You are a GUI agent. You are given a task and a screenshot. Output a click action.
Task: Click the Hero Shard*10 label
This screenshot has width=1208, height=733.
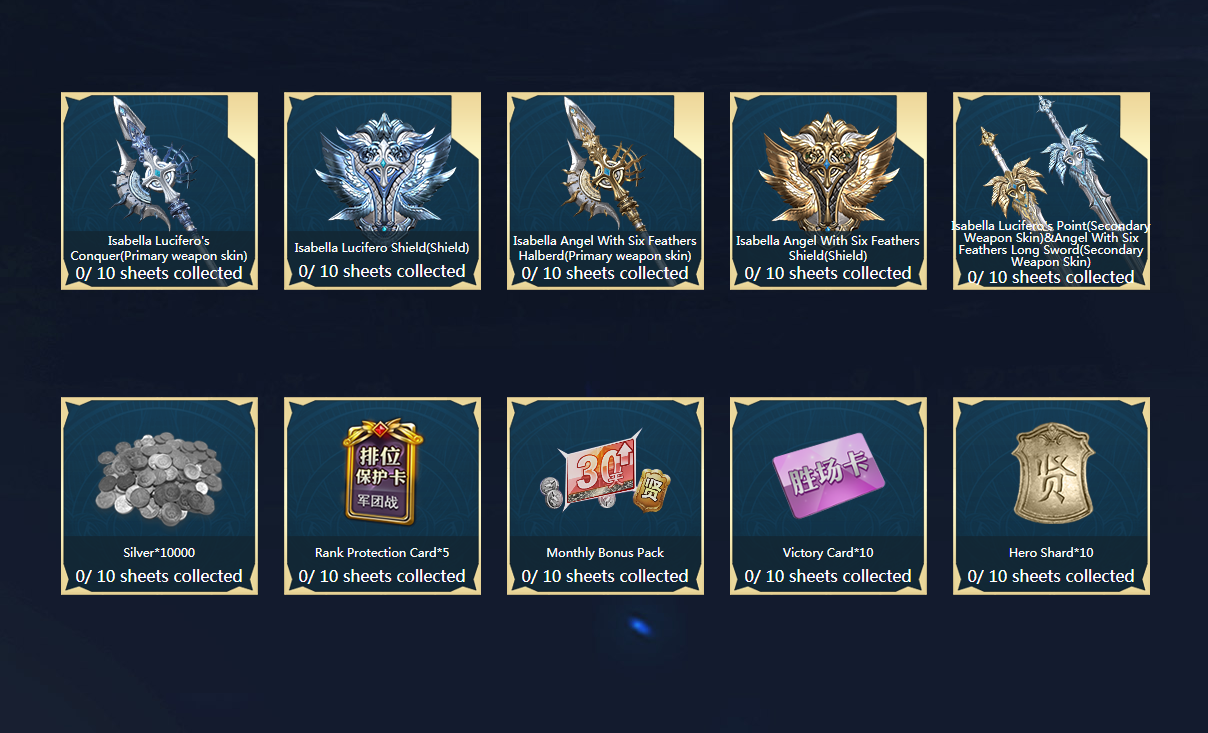[1051, 552]
